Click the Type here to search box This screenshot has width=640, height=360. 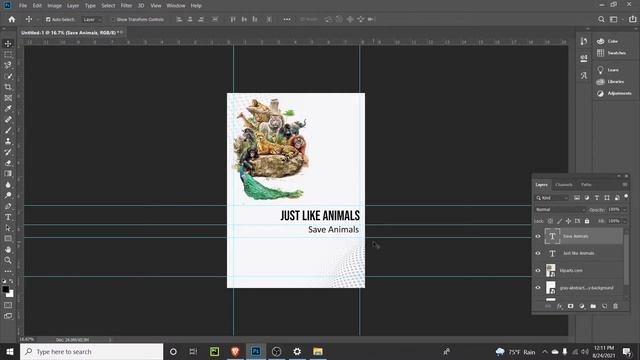(91, 351)
